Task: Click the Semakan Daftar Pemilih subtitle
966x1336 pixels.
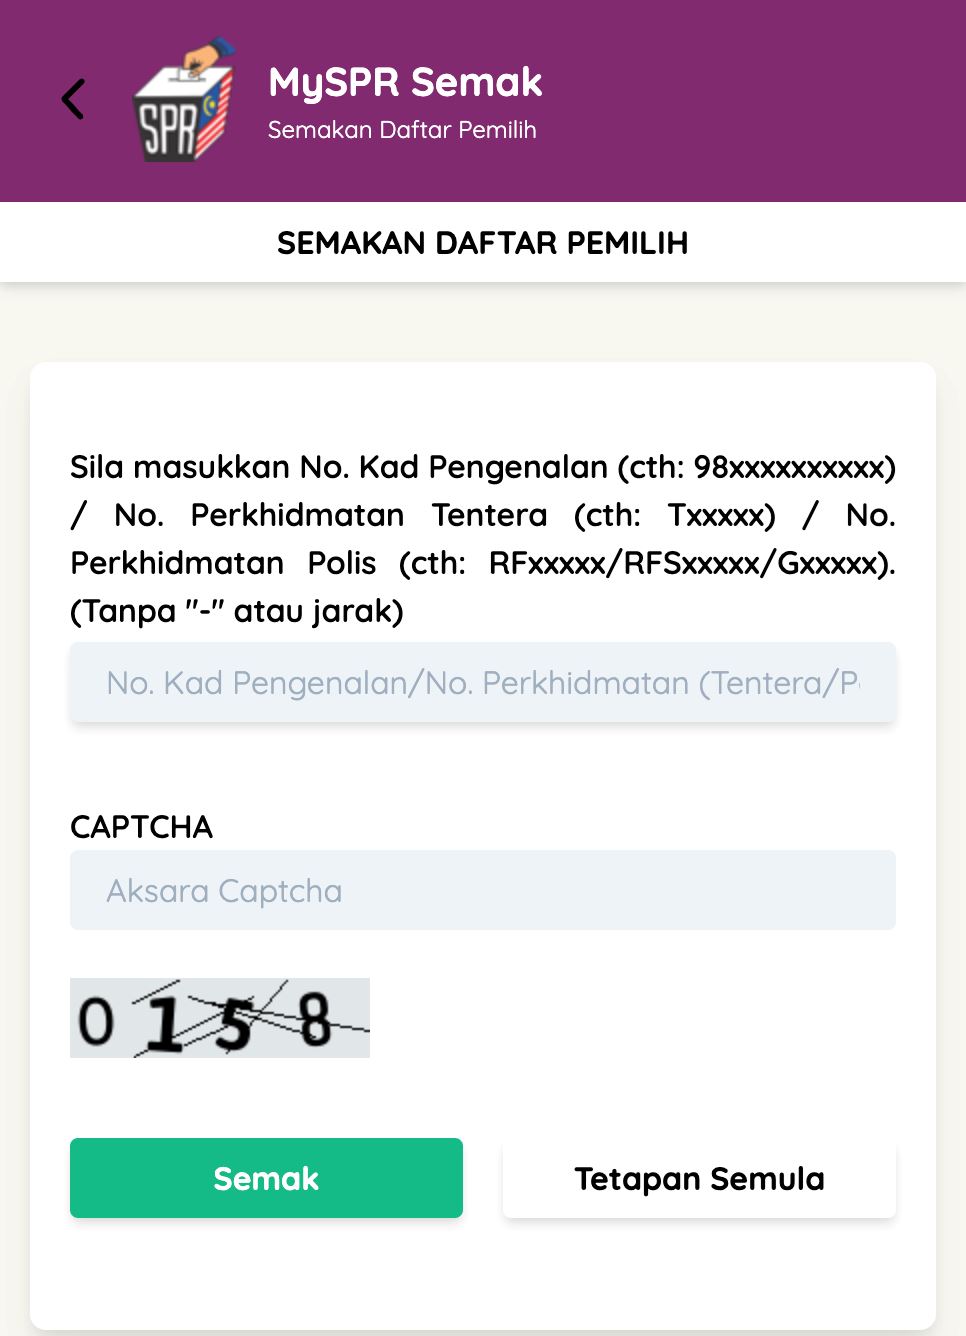Action: tap(402, 130)
